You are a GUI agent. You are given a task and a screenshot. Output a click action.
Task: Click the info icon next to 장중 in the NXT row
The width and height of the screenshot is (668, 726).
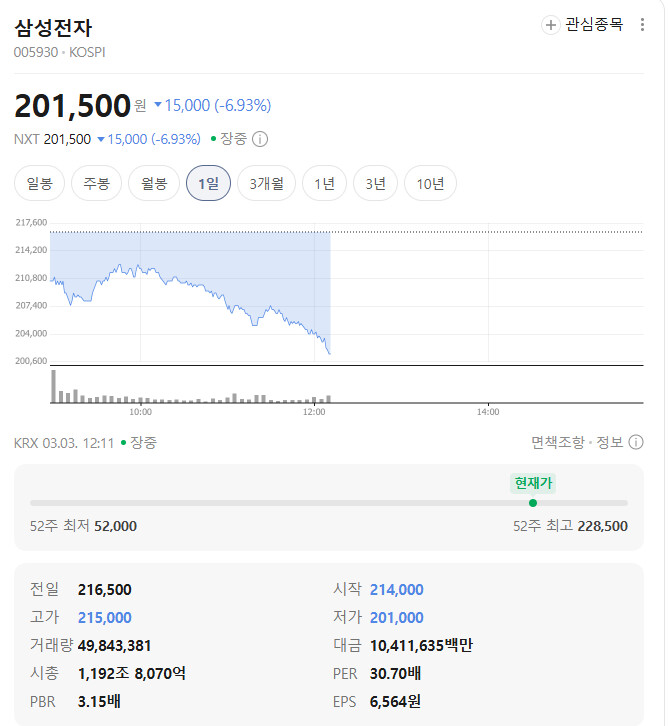pos(260,139)
